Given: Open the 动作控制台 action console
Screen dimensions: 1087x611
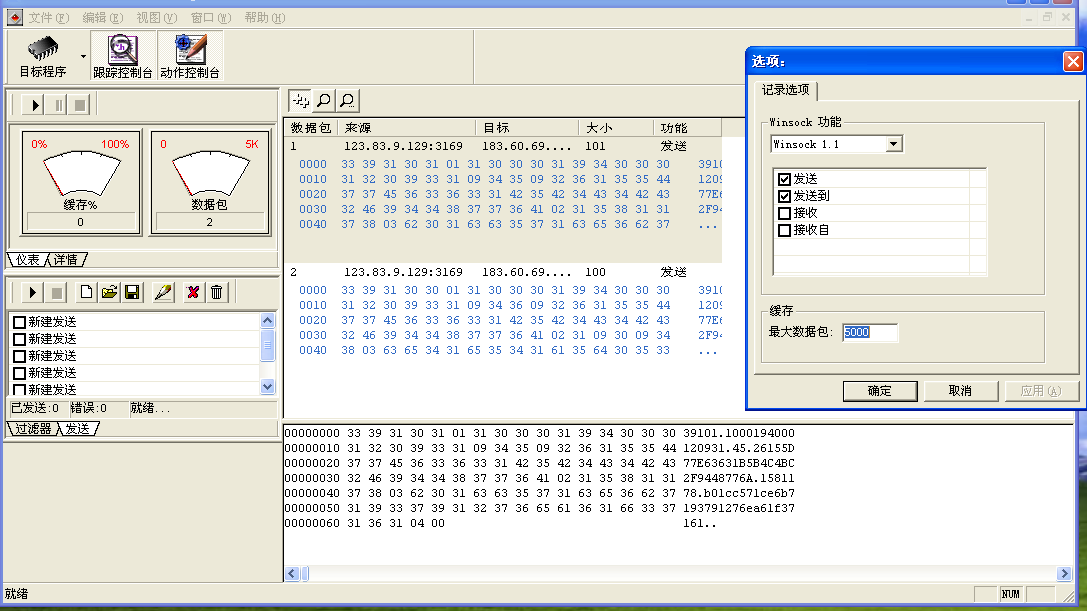Looking at the screenshot, I should point(190,56).
